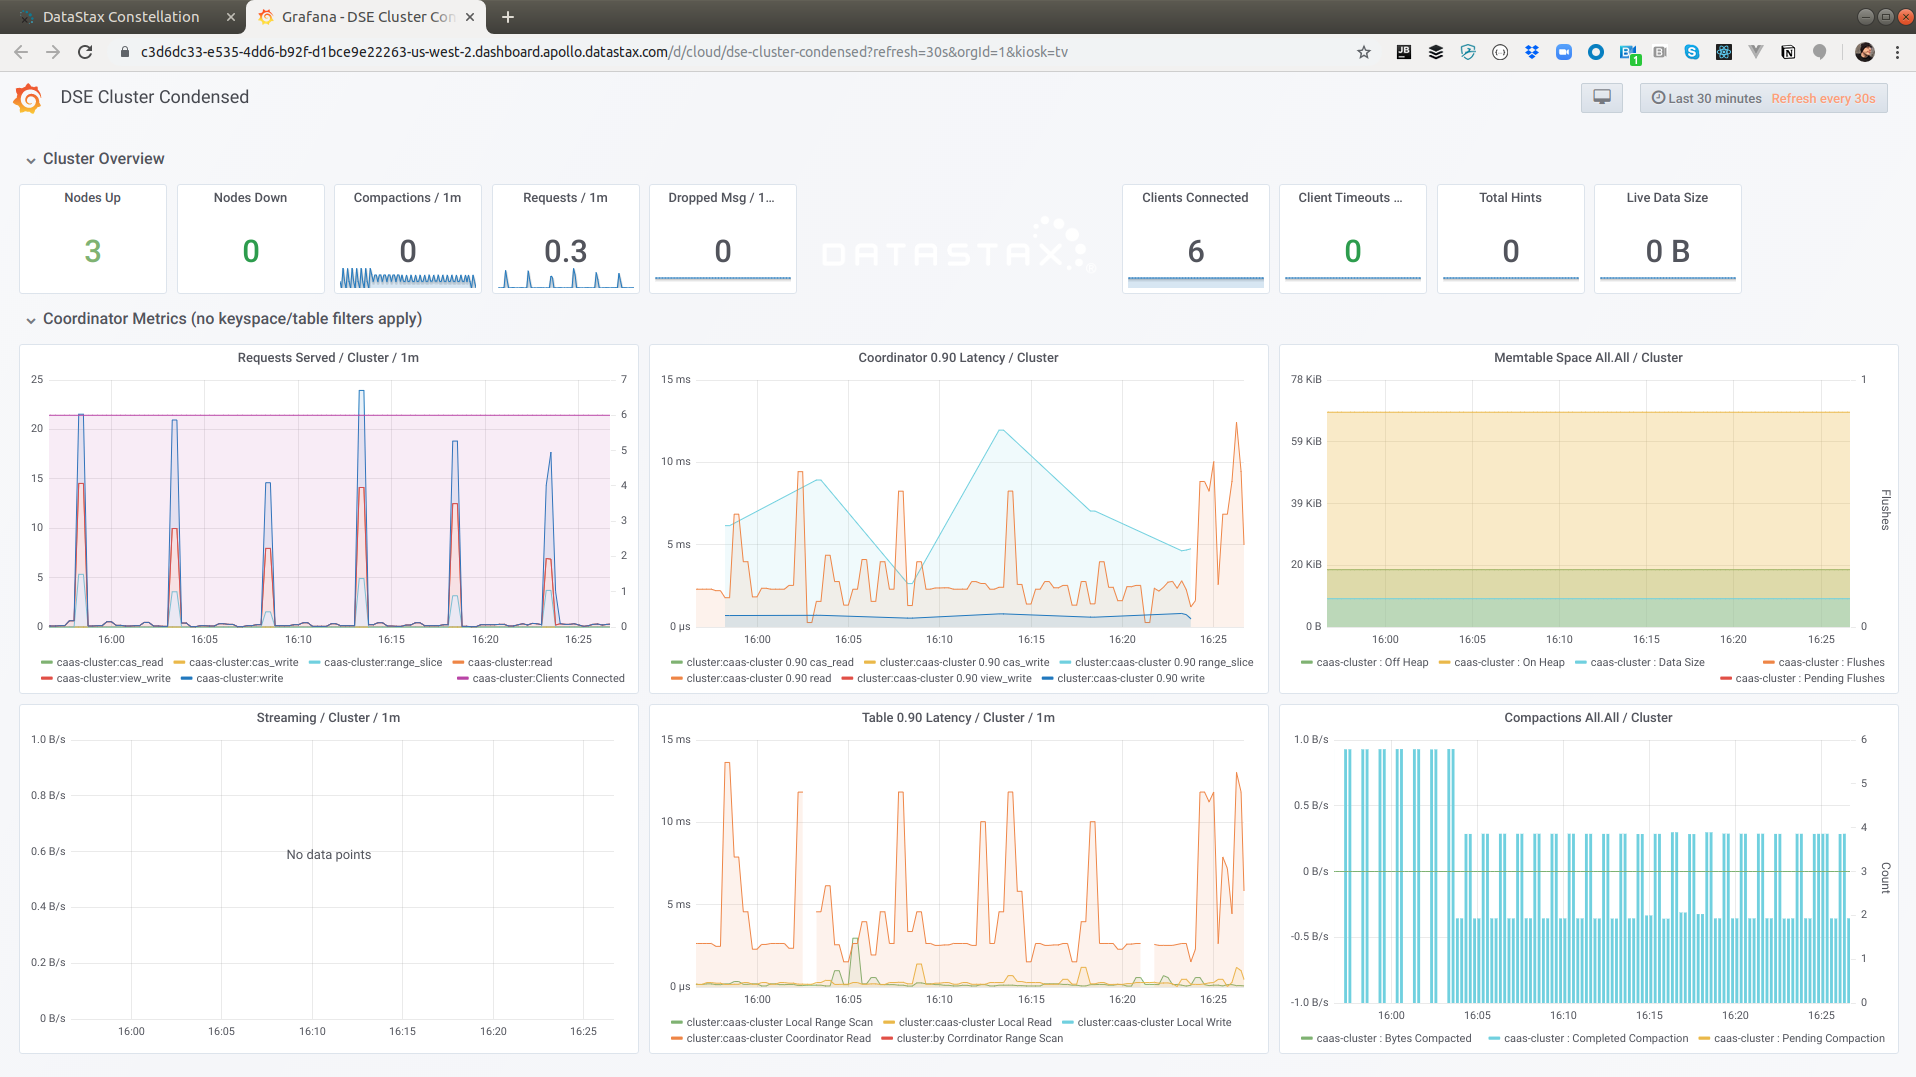Viewport: 1916px width, 1077px height.
Task: Open Coordinator 0.90 Latency panel title menu
Action: 958,358
